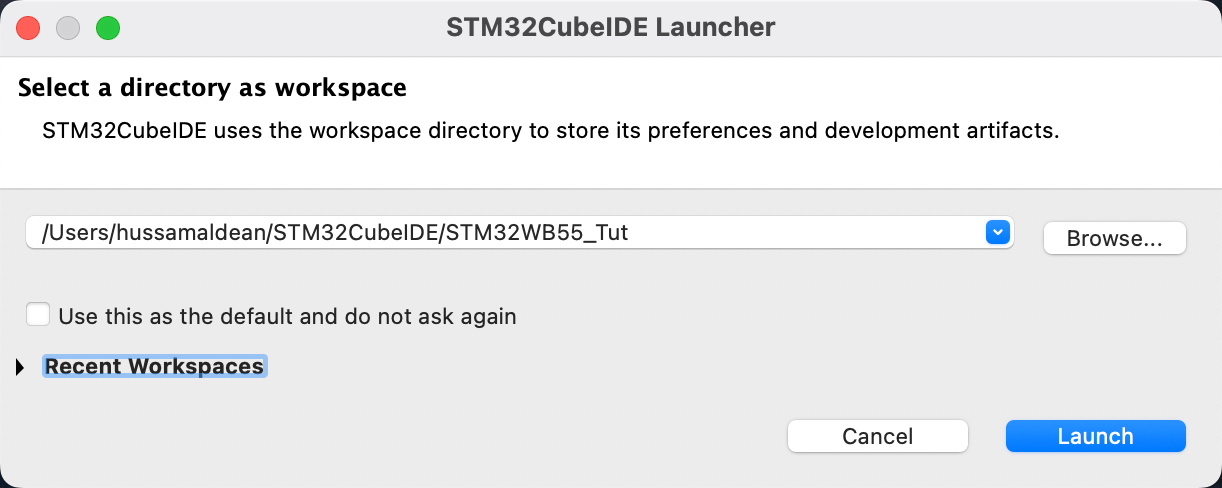1222x488 pixels.
Task: Open the Browse... directory chooser
Action: pyautogui.click(x=1113, y=239)
